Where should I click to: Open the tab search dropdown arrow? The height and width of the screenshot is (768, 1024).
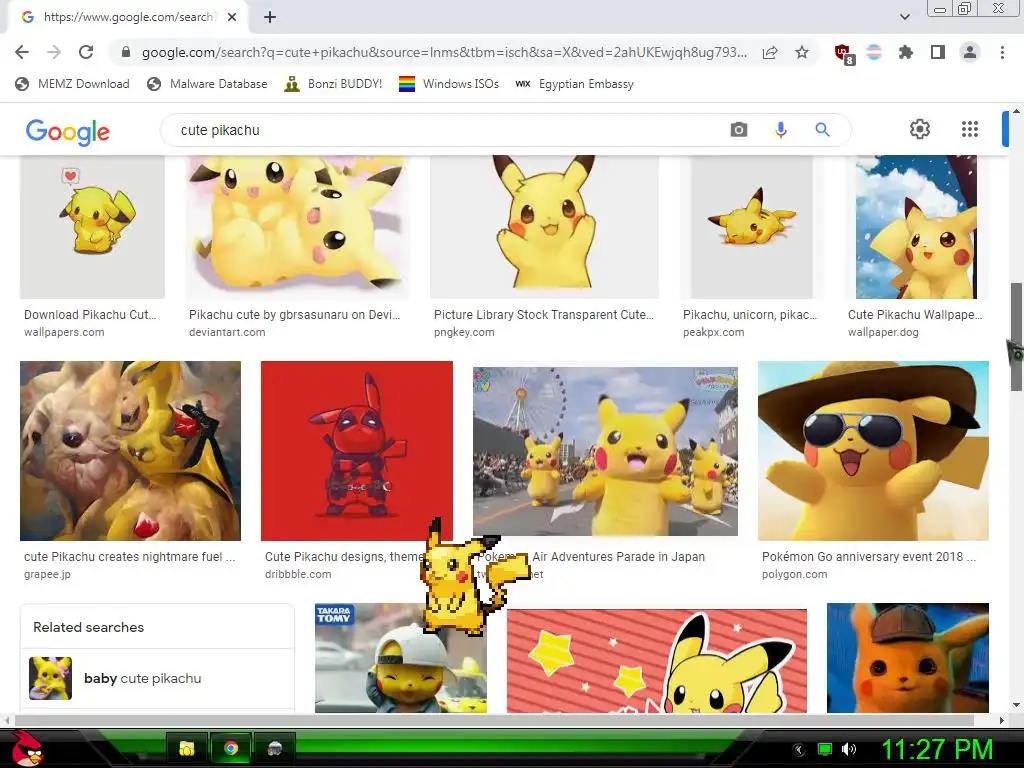point(904,17)
